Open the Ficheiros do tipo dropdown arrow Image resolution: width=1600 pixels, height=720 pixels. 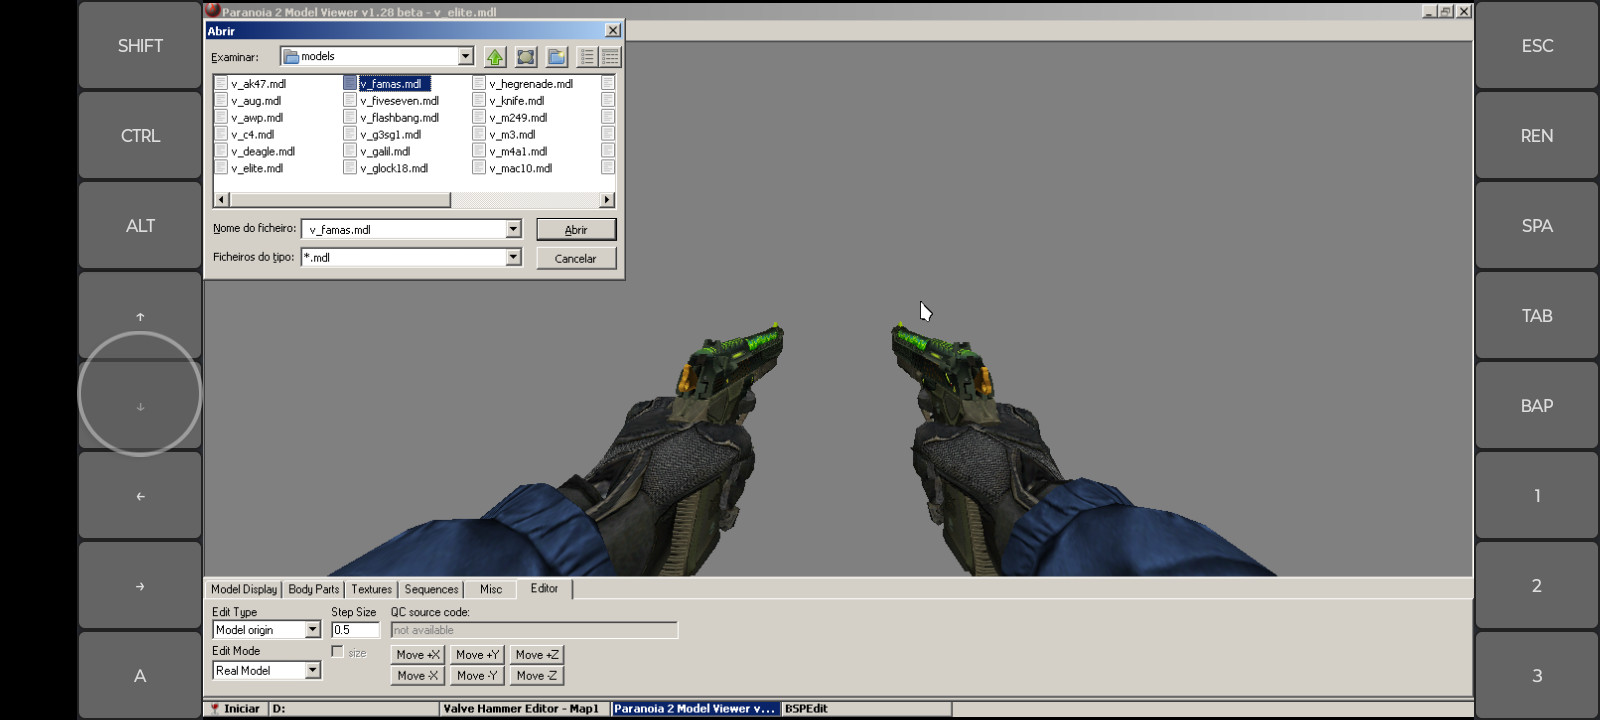coord(513,257)
